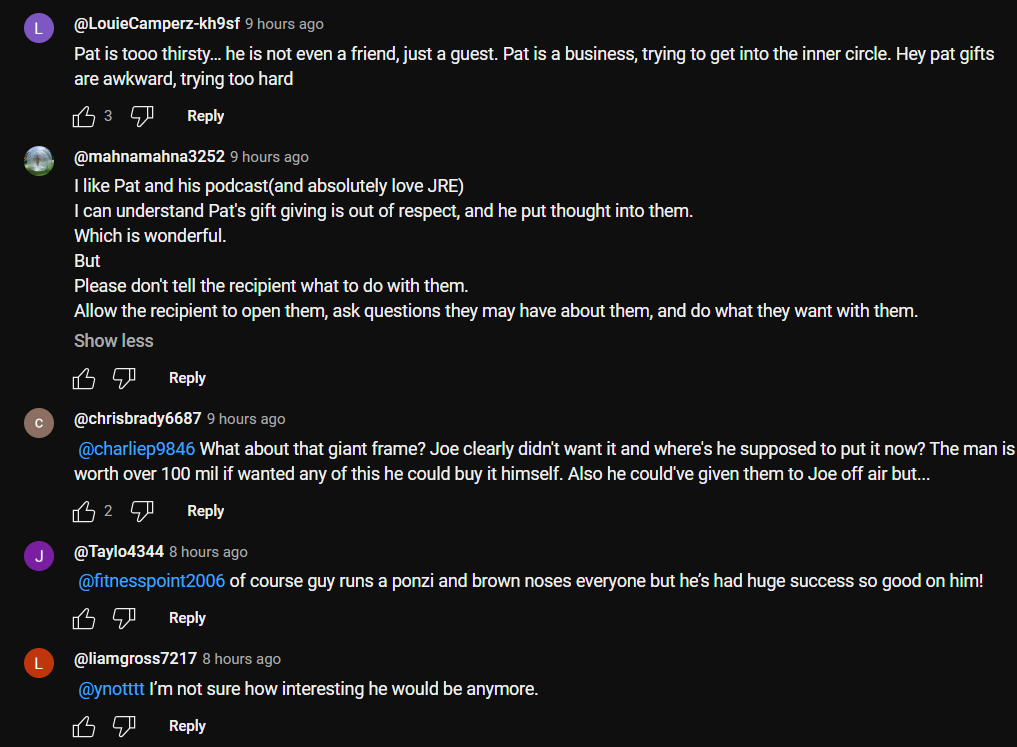
Task: Reply to LouieCamperz's comment
Action: [205, 116]
